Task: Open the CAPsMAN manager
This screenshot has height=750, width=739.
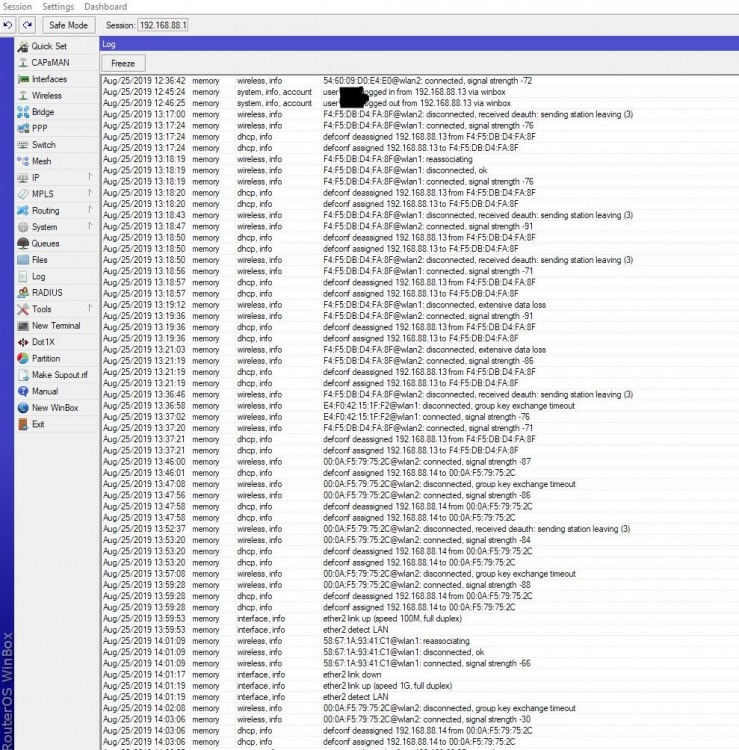Action: coord(49,62)
